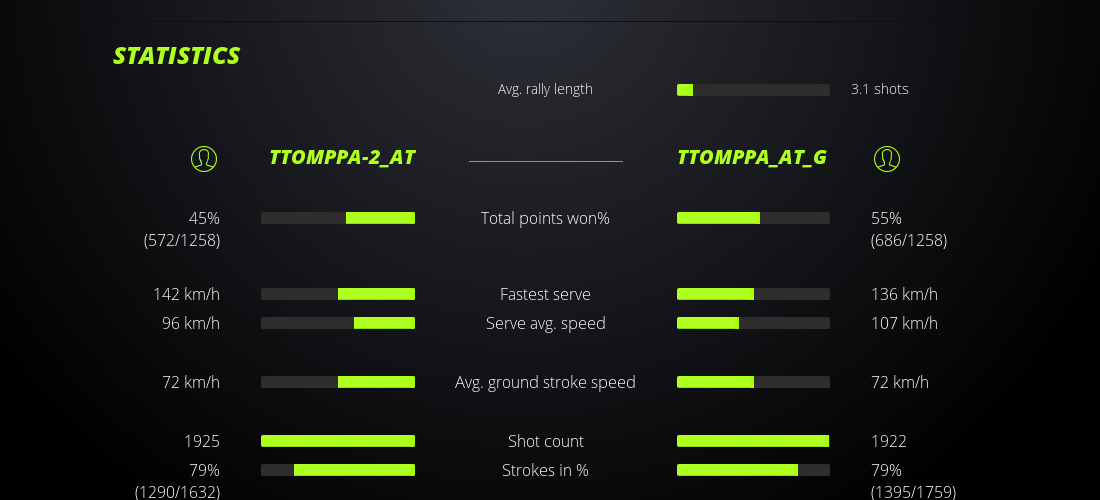Click the Fastest serve label
The width and height of the screenshot is (1100, 500).
[545, 294]
